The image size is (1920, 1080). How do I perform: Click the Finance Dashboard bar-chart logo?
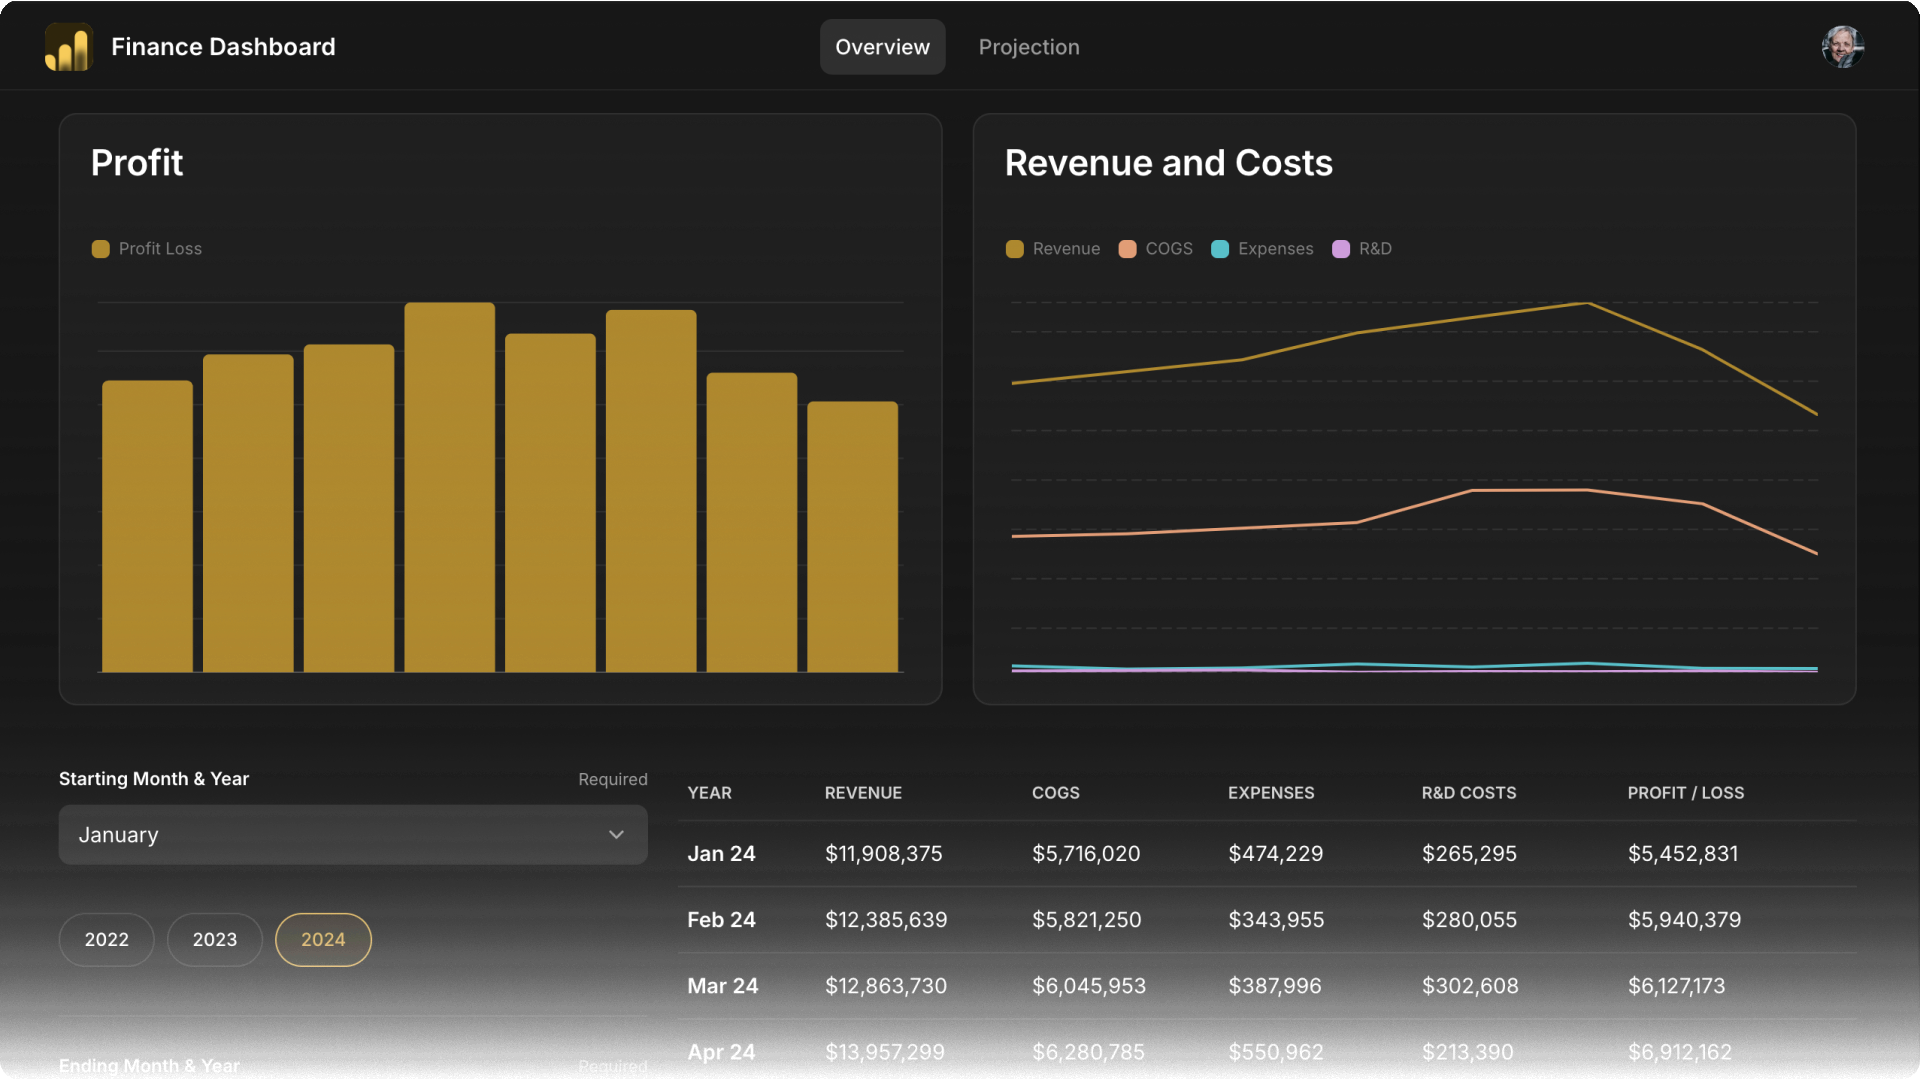pos(69,47)
